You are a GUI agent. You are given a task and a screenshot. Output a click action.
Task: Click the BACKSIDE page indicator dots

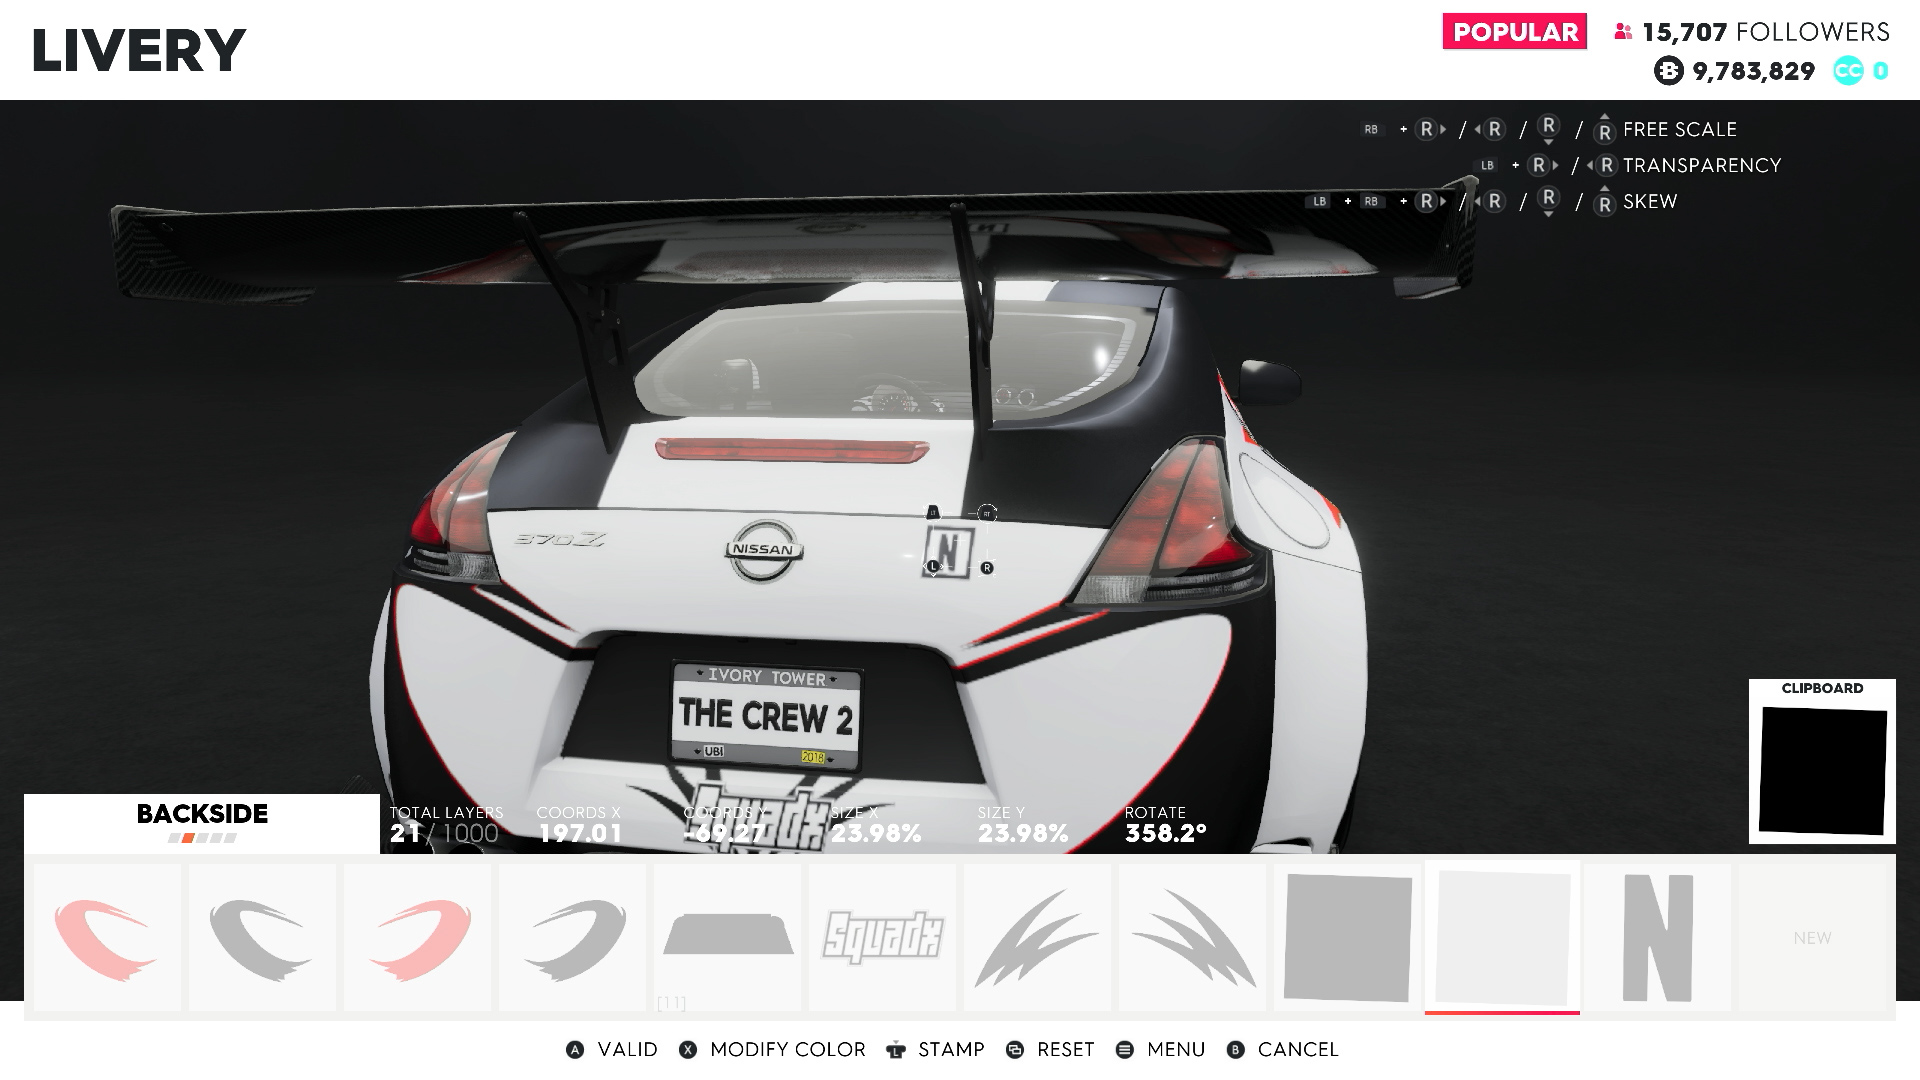tap(202, 838)
